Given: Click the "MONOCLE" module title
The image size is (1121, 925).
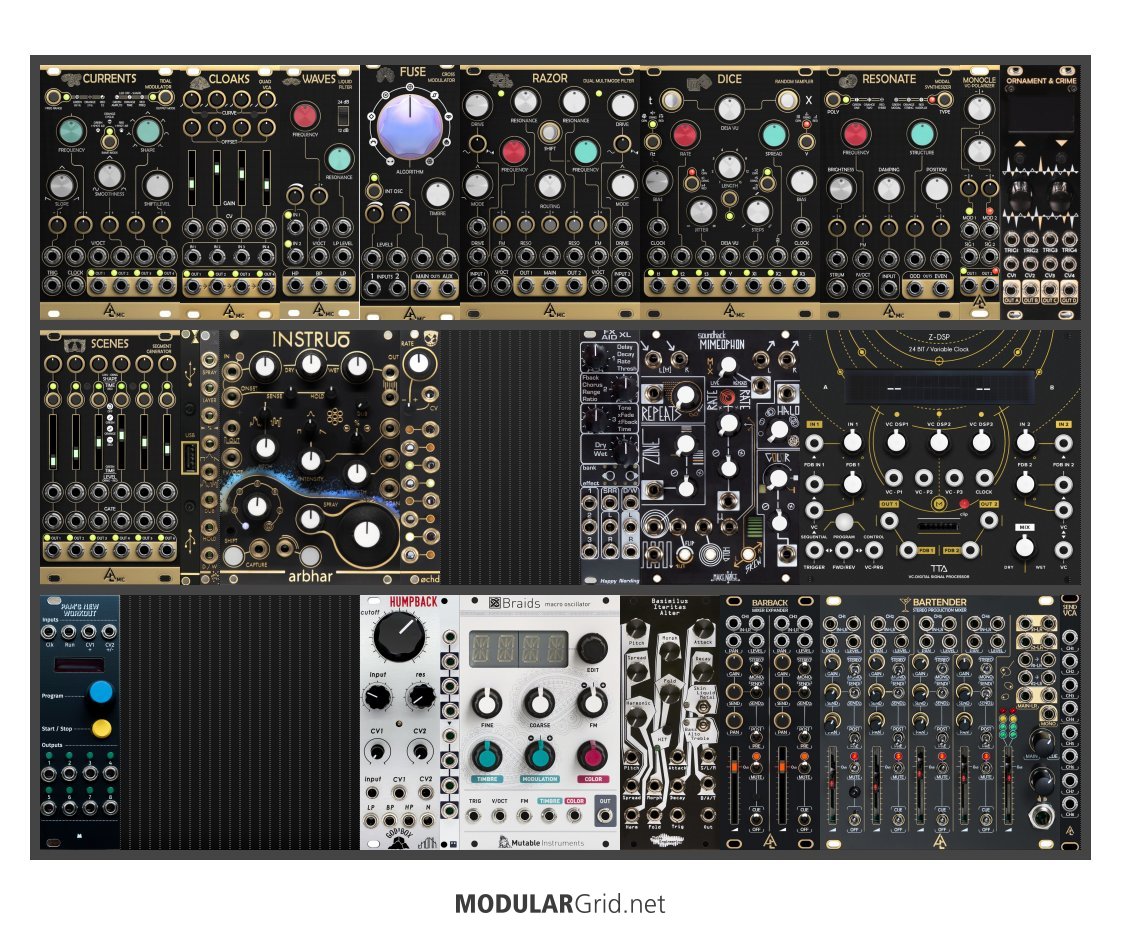Looking at the screenshot, I should pyautogui.click(x=979, y=80).
